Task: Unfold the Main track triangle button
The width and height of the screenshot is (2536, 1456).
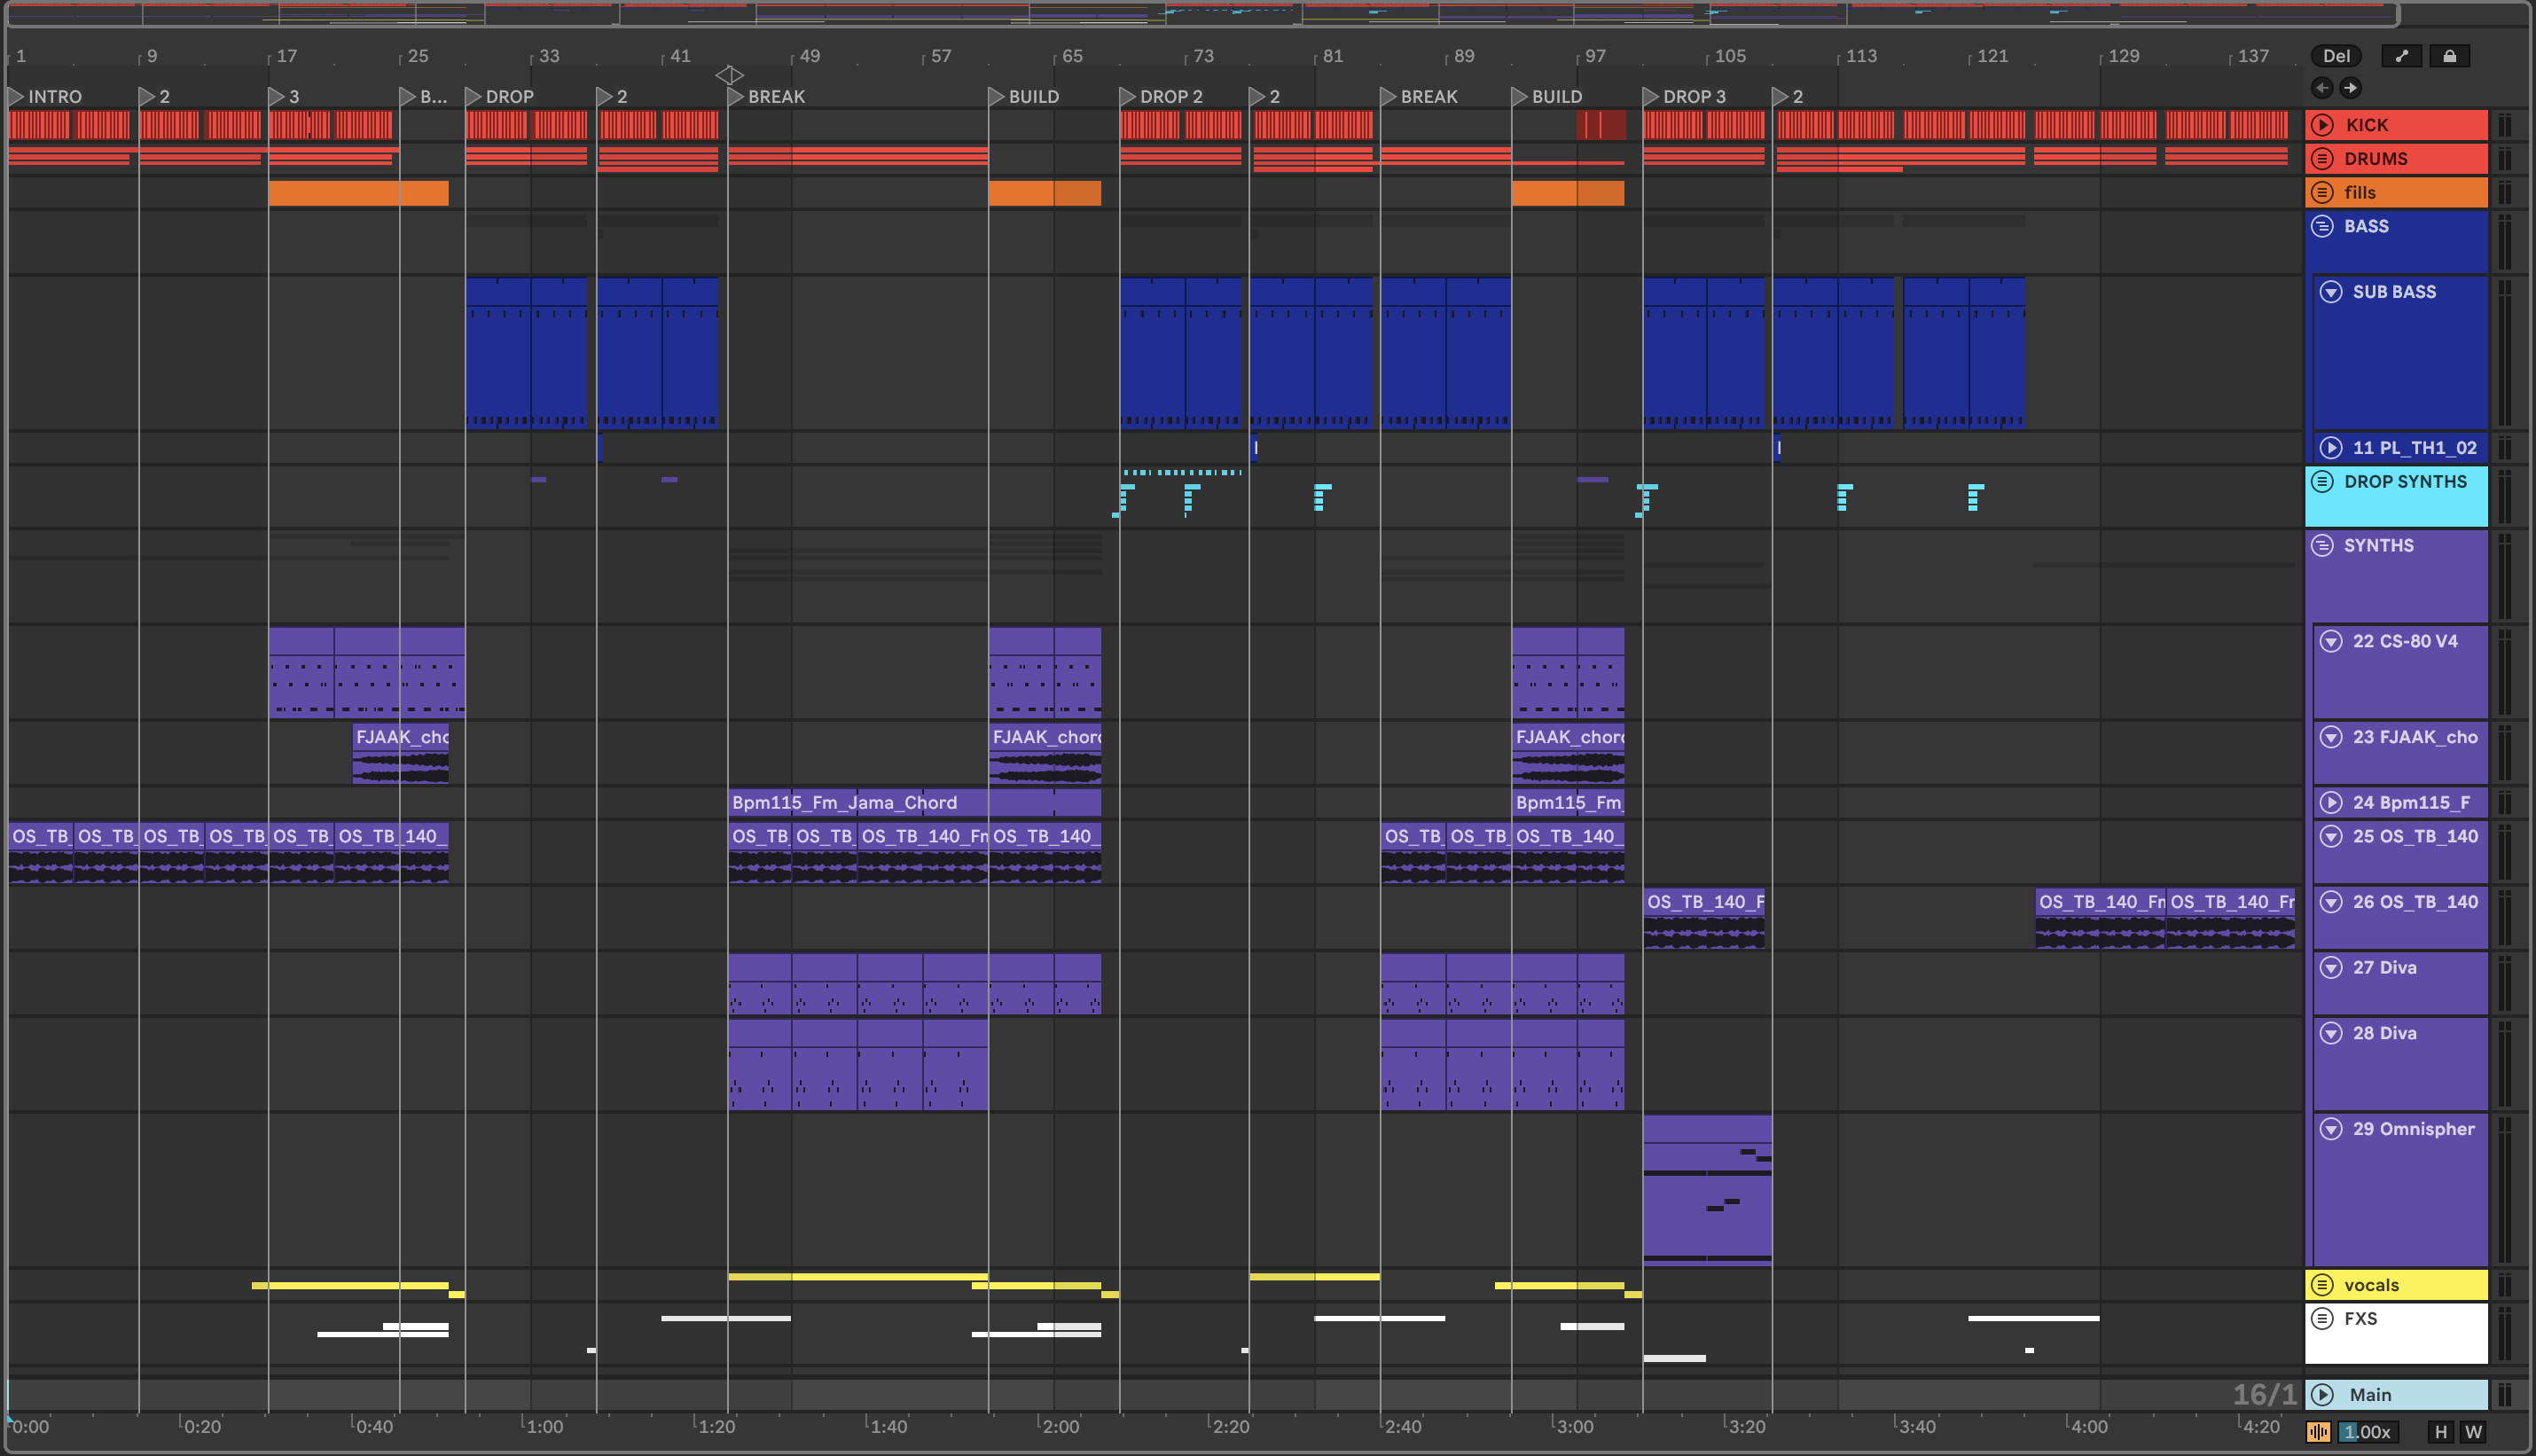Action: 2322,1395
